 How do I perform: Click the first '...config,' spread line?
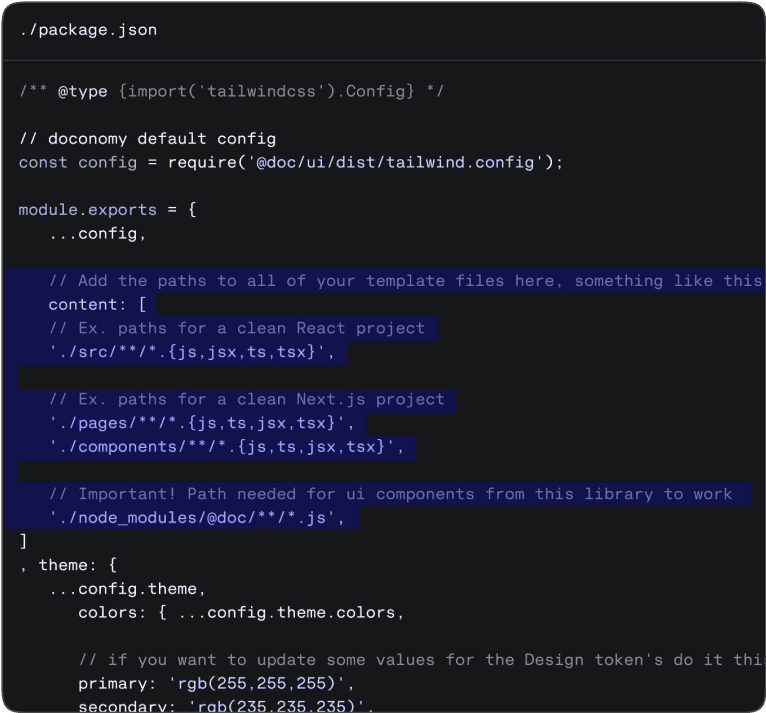coord(97,233)
